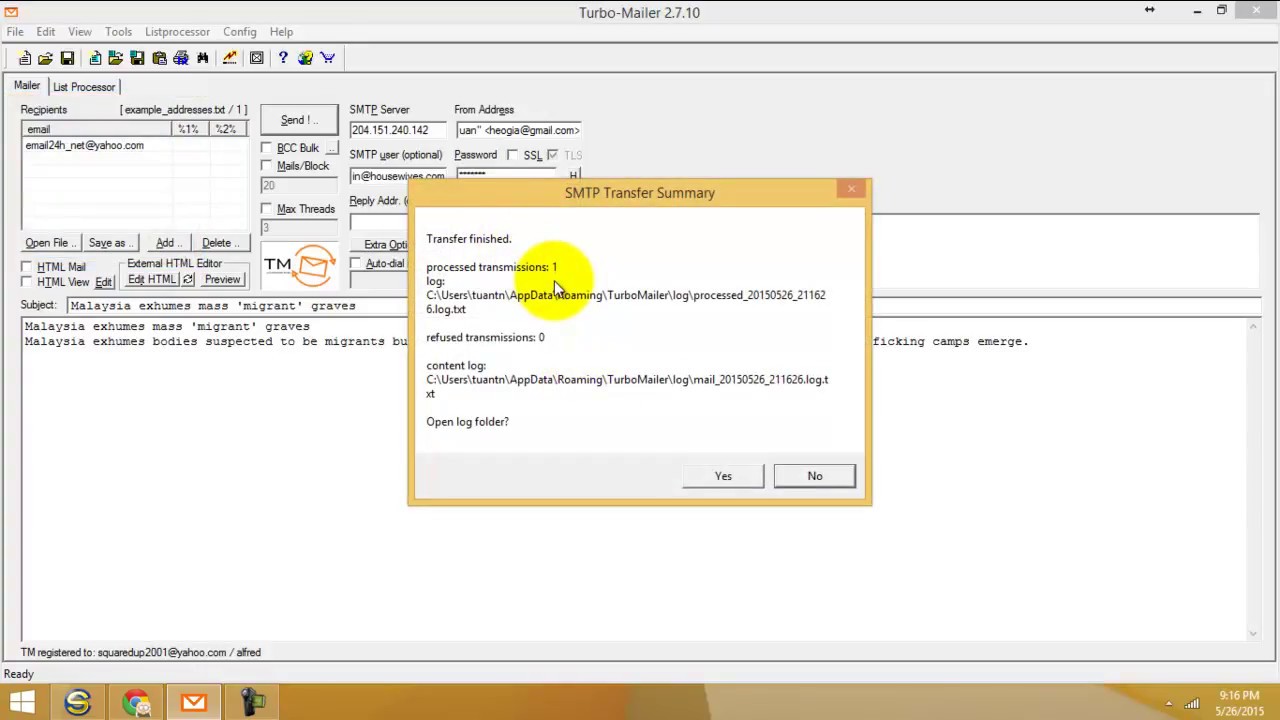
Task: Click the From Address input field
Action: [x=518, y=130]
